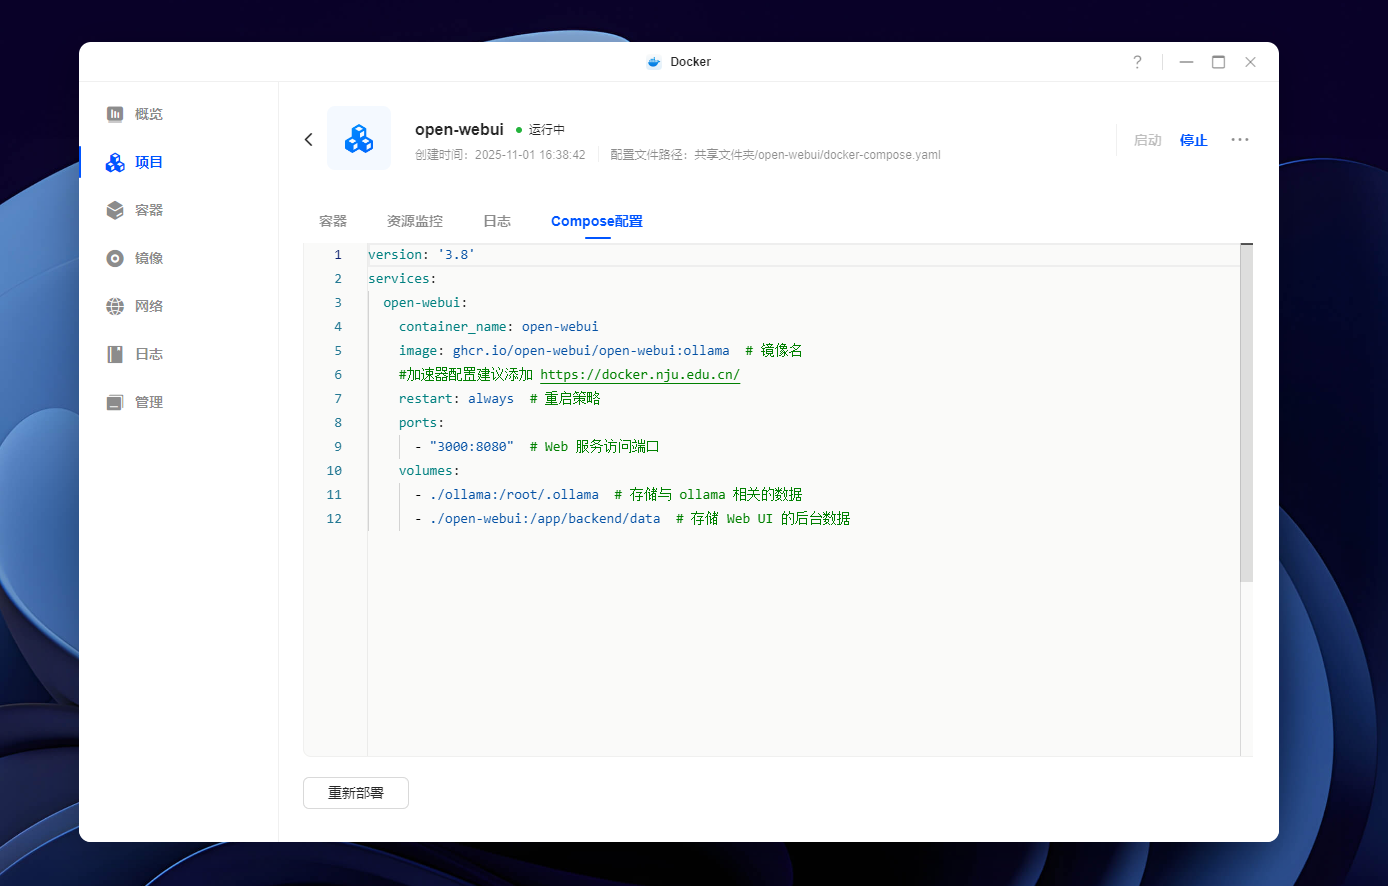Open the 容器 containers icon
This screenshot has width=1388, height=886.
tap(115, 210)
